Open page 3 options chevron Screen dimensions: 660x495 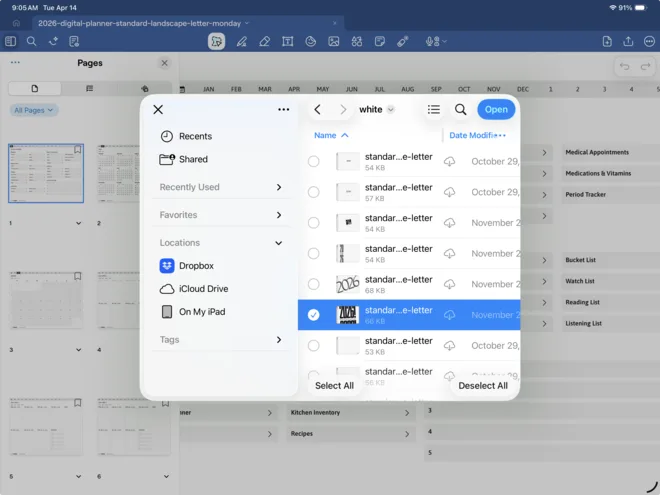tap(78, 350)
